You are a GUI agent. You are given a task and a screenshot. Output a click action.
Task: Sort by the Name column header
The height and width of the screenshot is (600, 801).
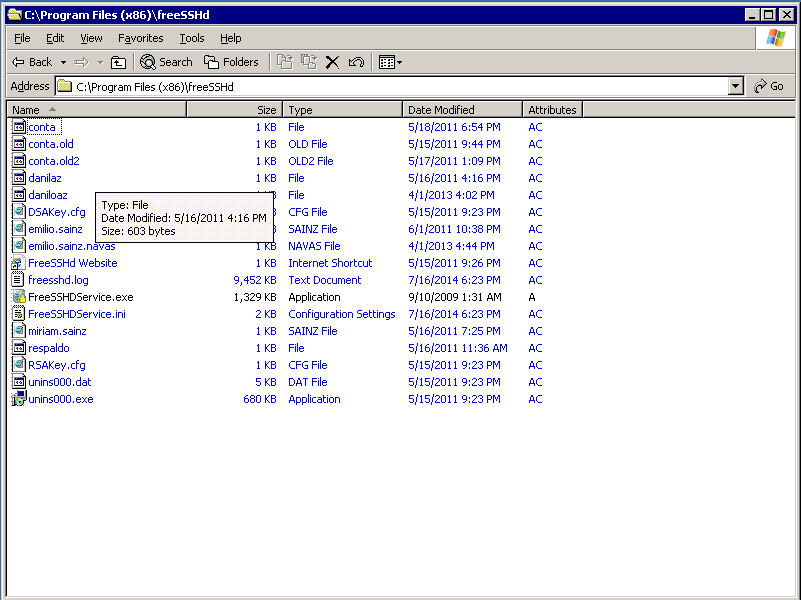(97, 110)
